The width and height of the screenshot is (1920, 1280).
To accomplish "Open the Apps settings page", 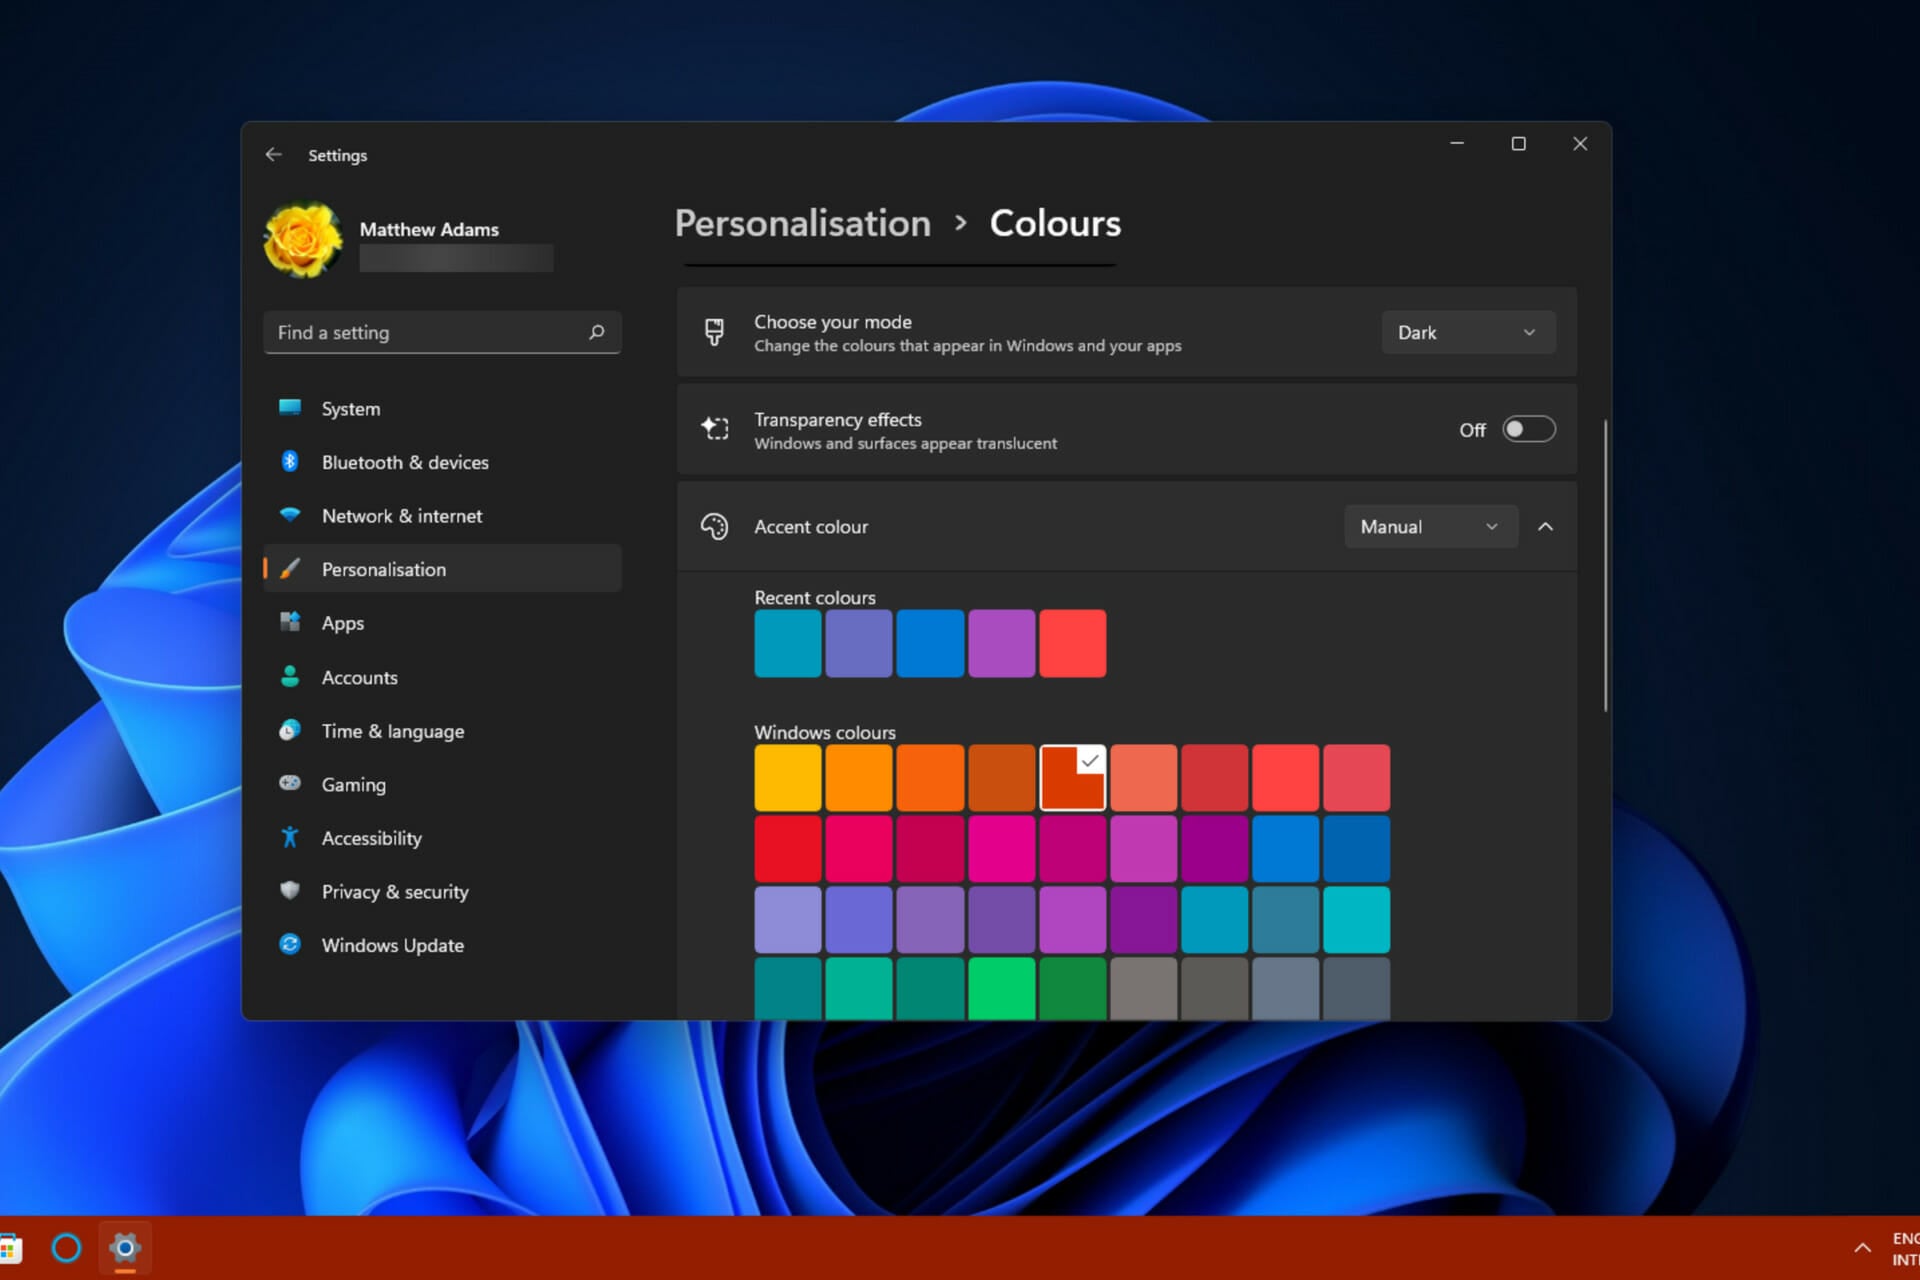I will [x=342, y=622].
